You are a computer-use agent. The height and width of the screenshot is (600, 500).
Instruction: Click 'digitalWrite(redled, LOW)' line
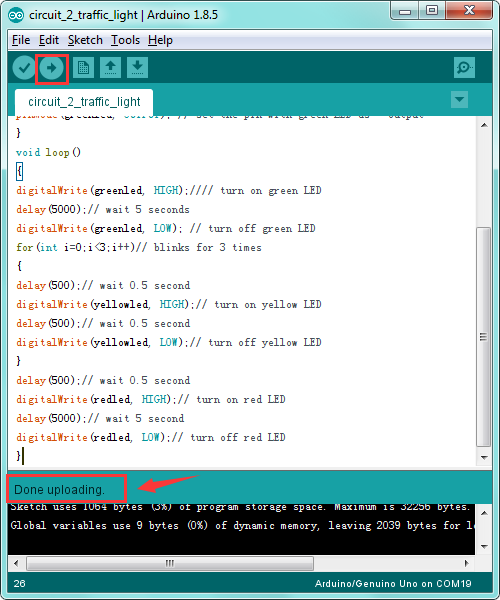tap(151, 437)
